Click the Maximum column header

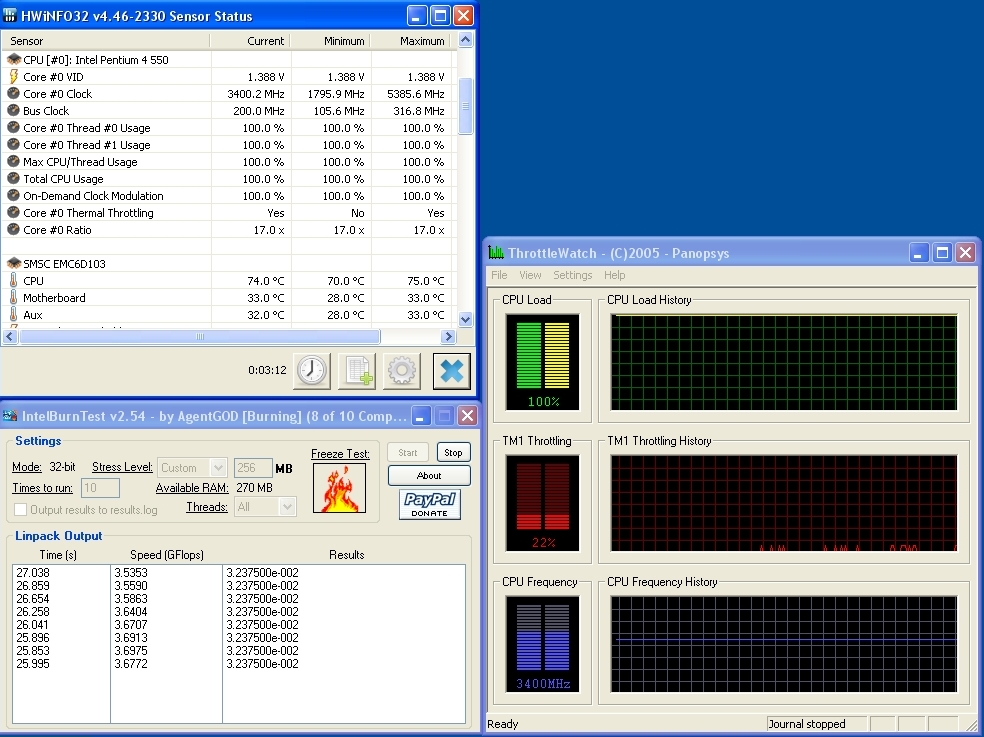(x=410, y=41)
